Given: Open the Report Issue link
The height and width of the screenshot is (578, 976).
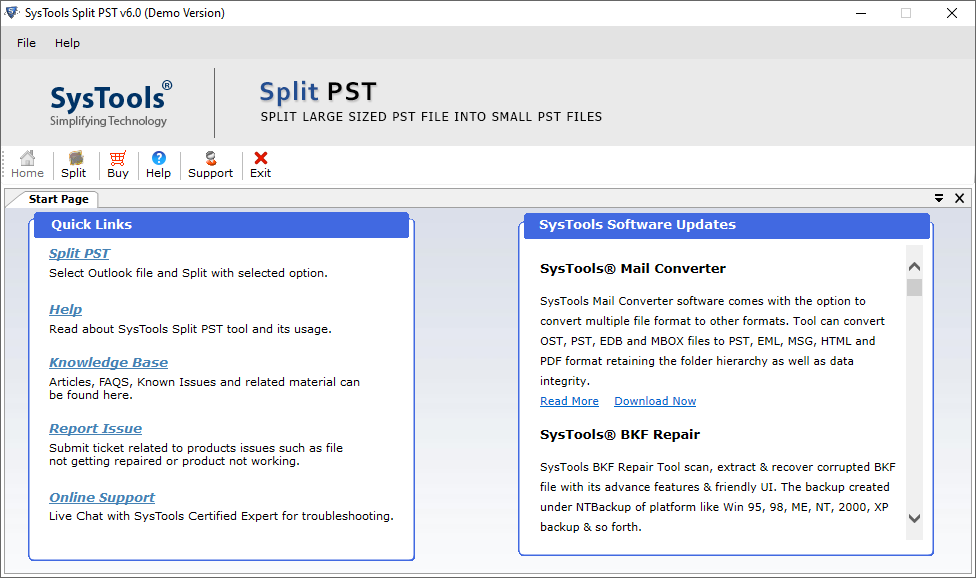Looking at the screenshot, I should (95, 428).
